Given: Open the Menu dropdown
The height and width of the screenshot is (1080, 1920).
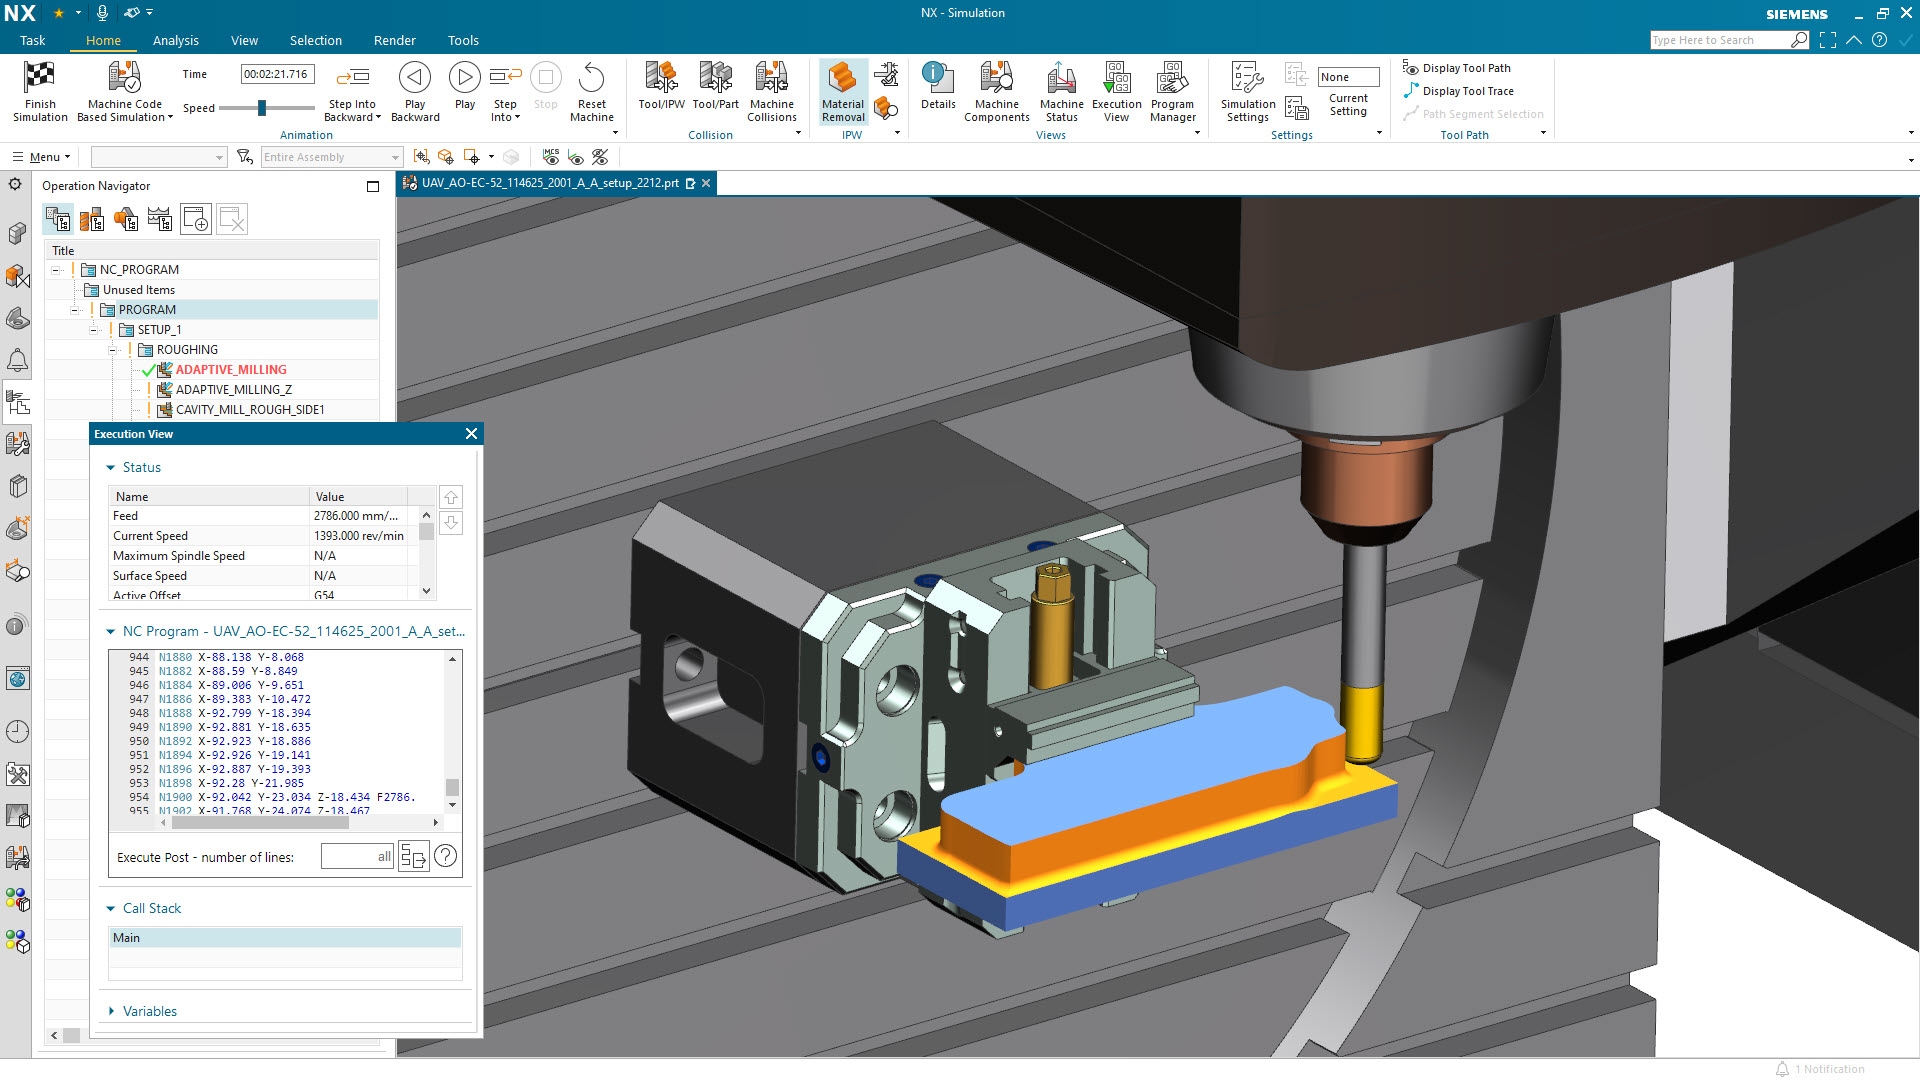Looking at the screenshot, I should (x=41, y=157).
